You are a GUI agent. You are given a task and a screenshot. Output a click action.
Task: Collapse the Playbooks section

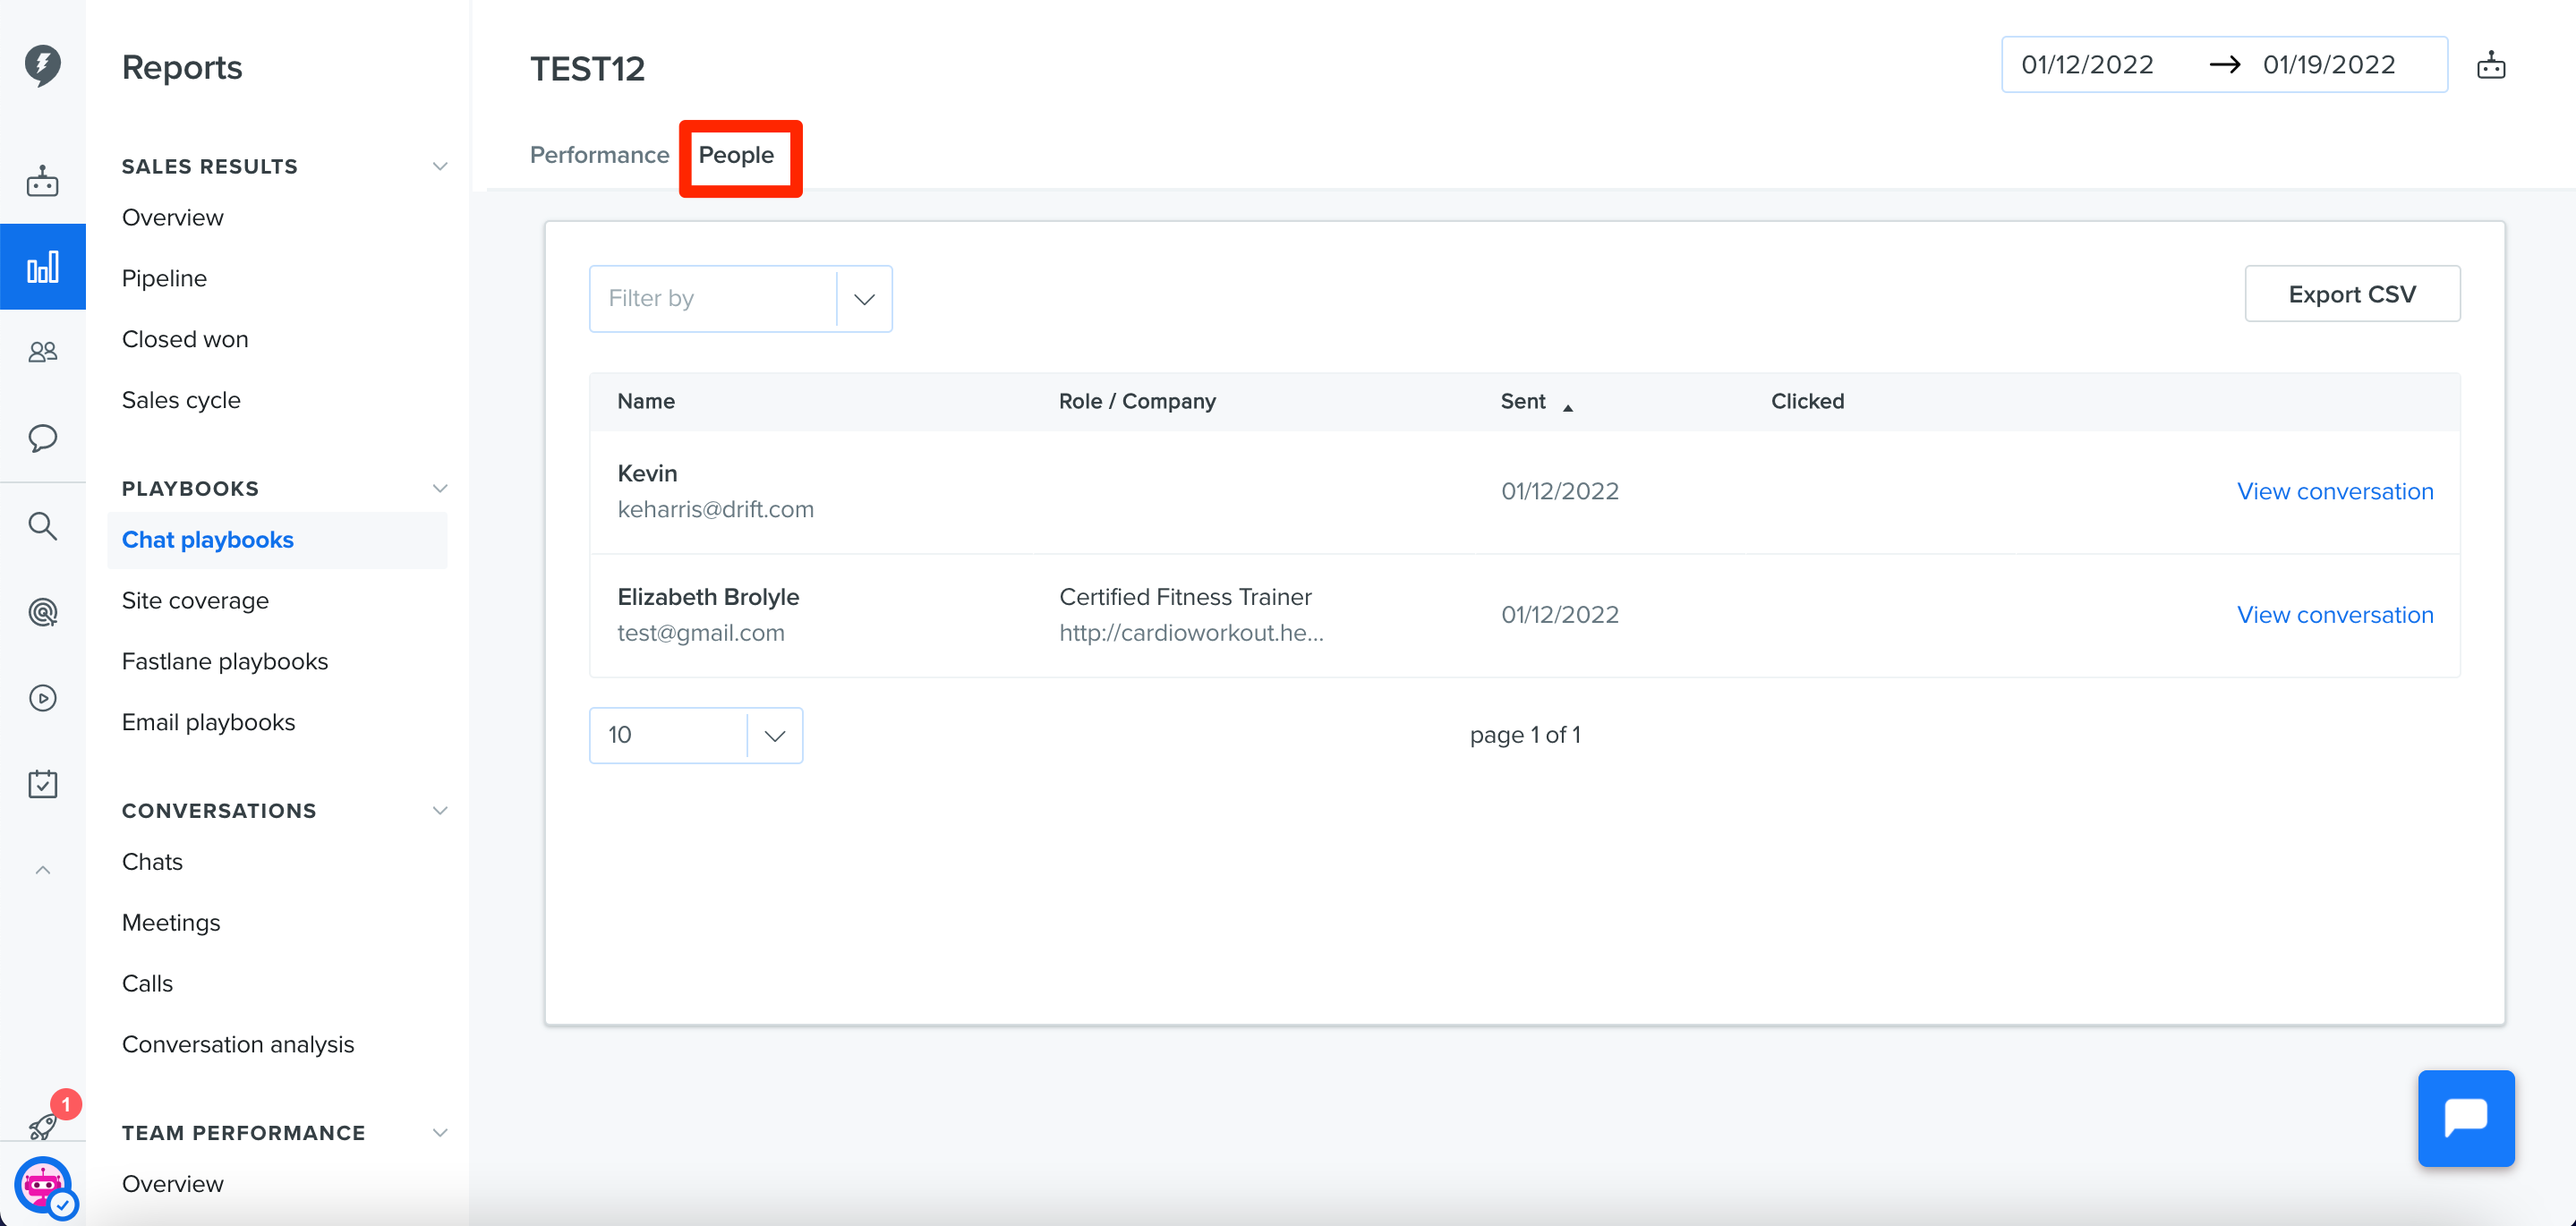(439, 488)
